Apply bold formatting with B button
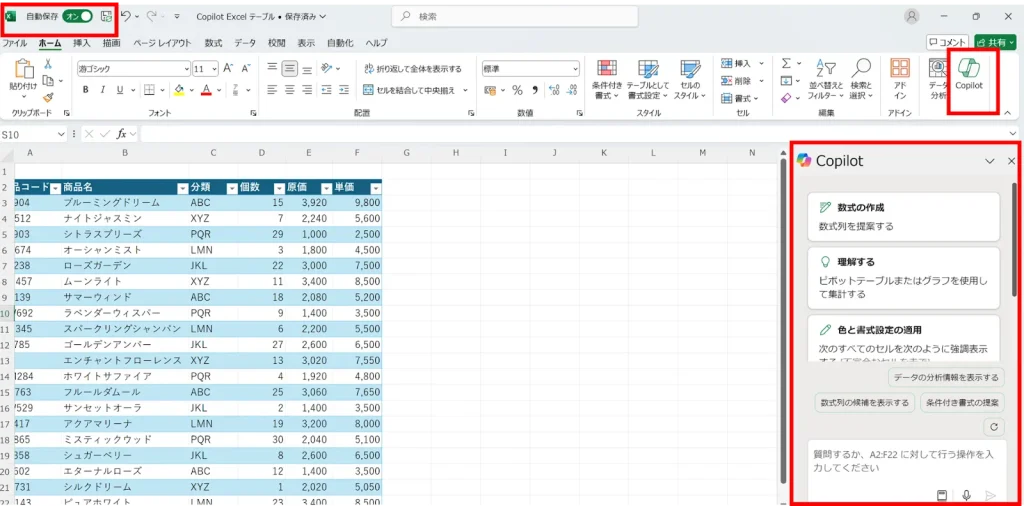 coord(86,90)
